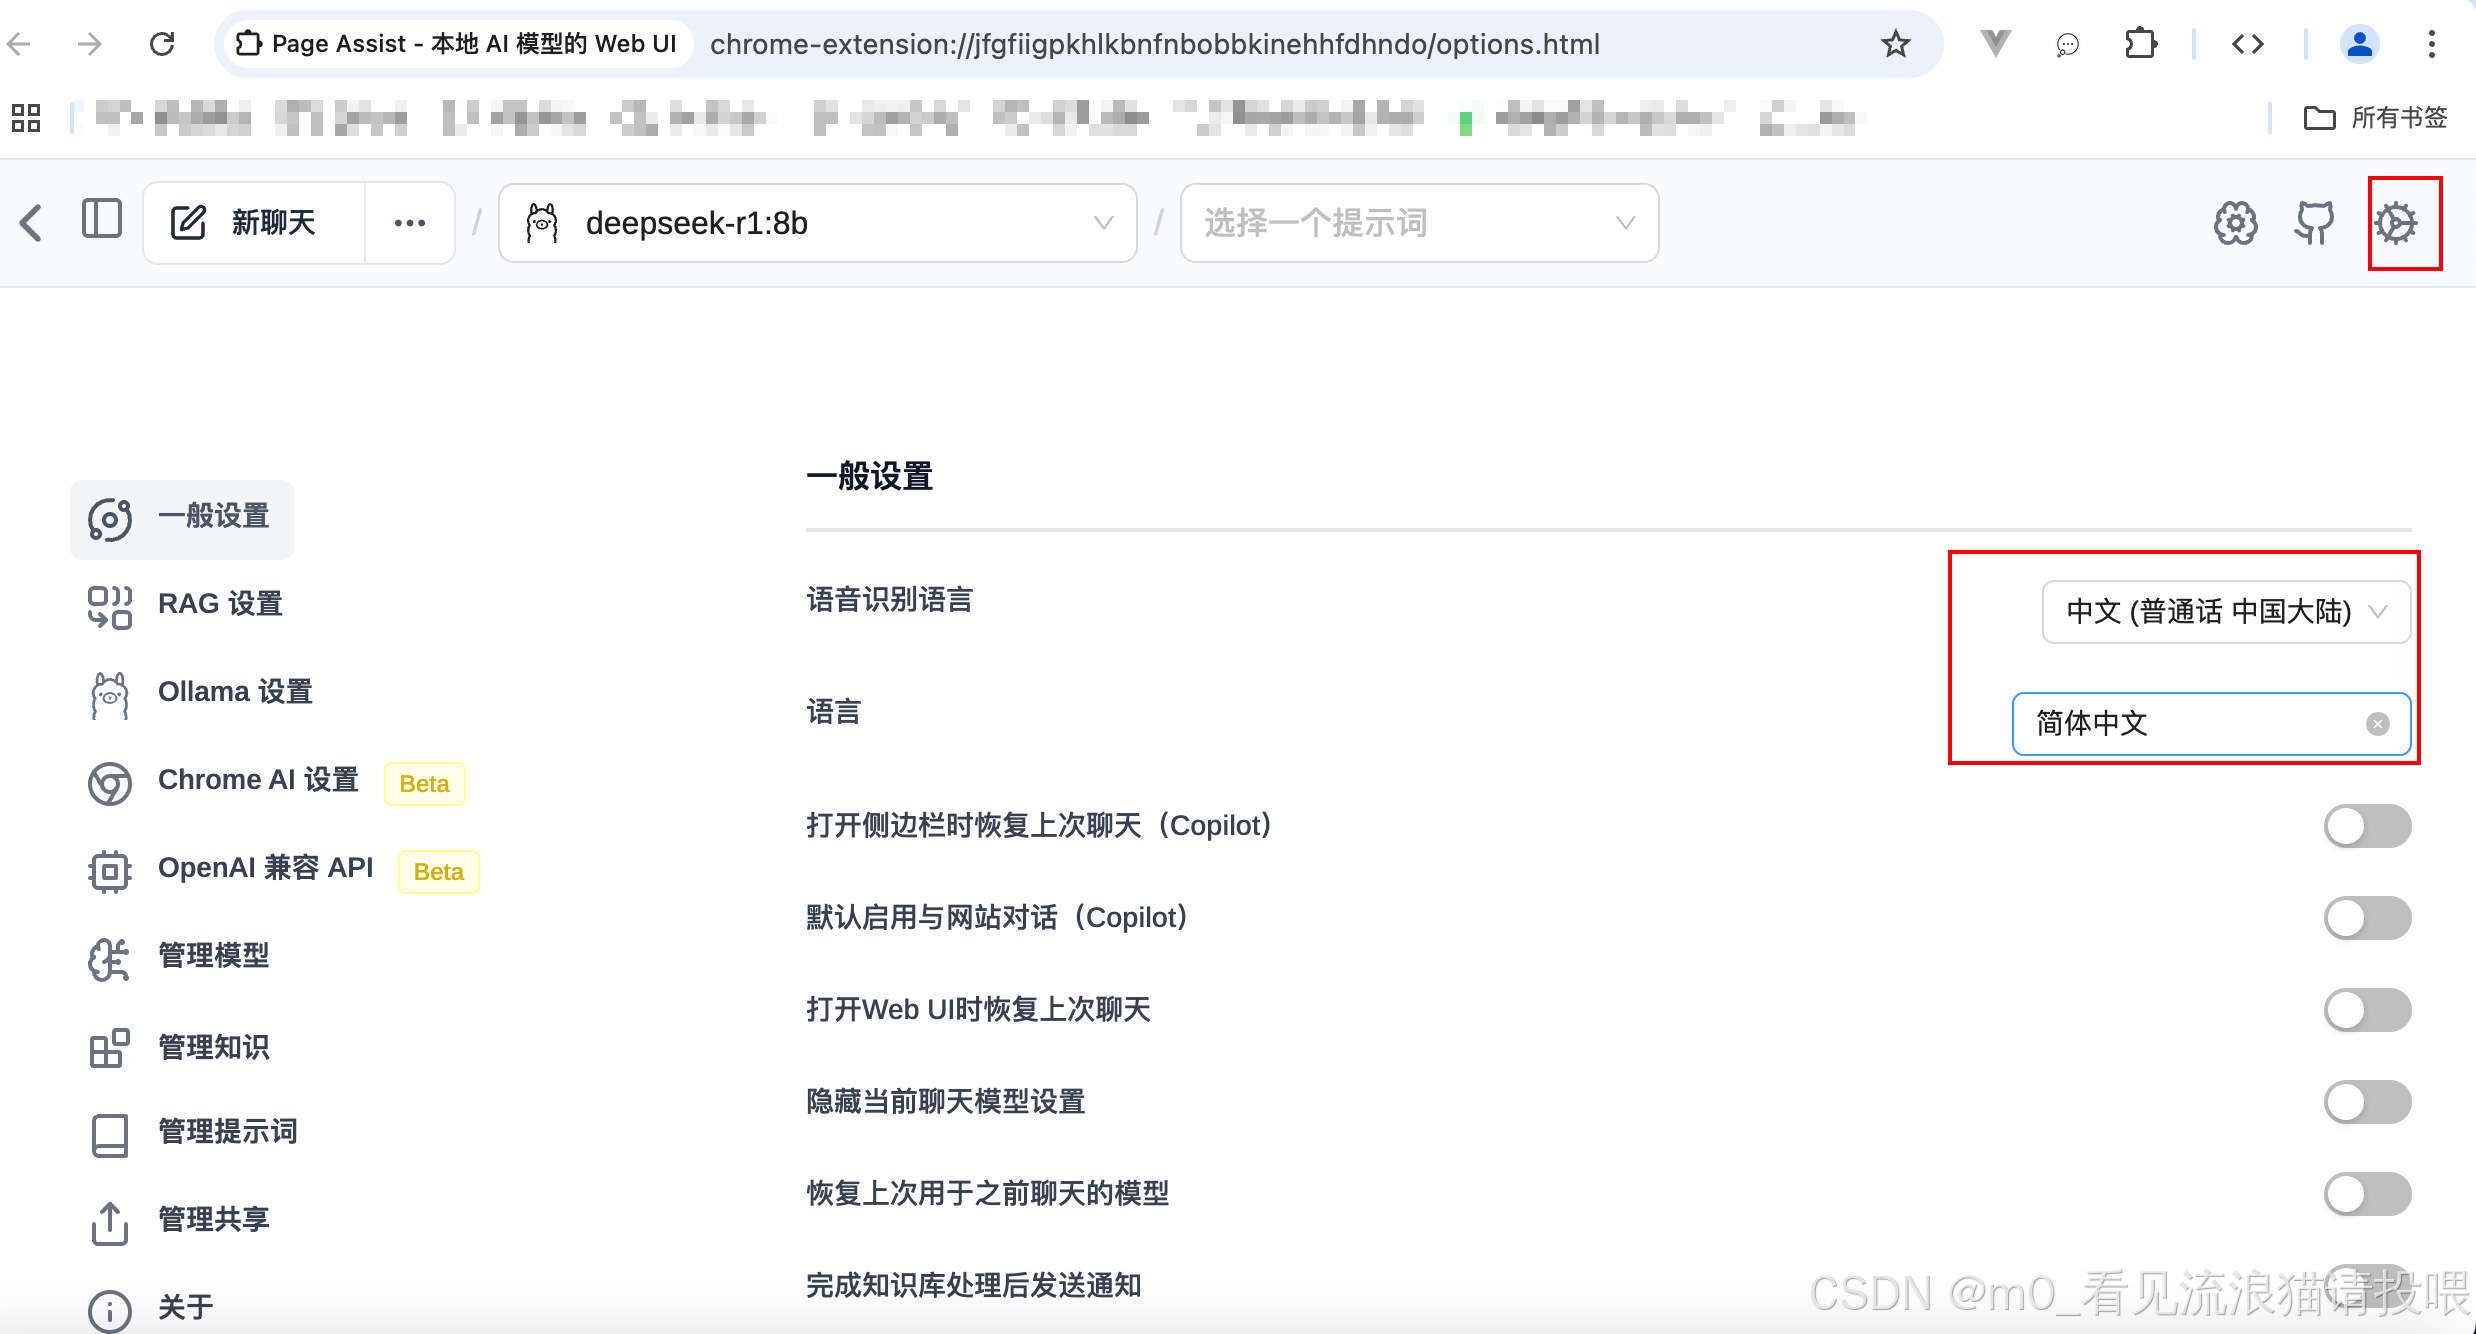The width and height of the screenshot is (2476, 1334).
Task: Toggle hide current chat model settings
Action: click(x=2366, y=1102)
